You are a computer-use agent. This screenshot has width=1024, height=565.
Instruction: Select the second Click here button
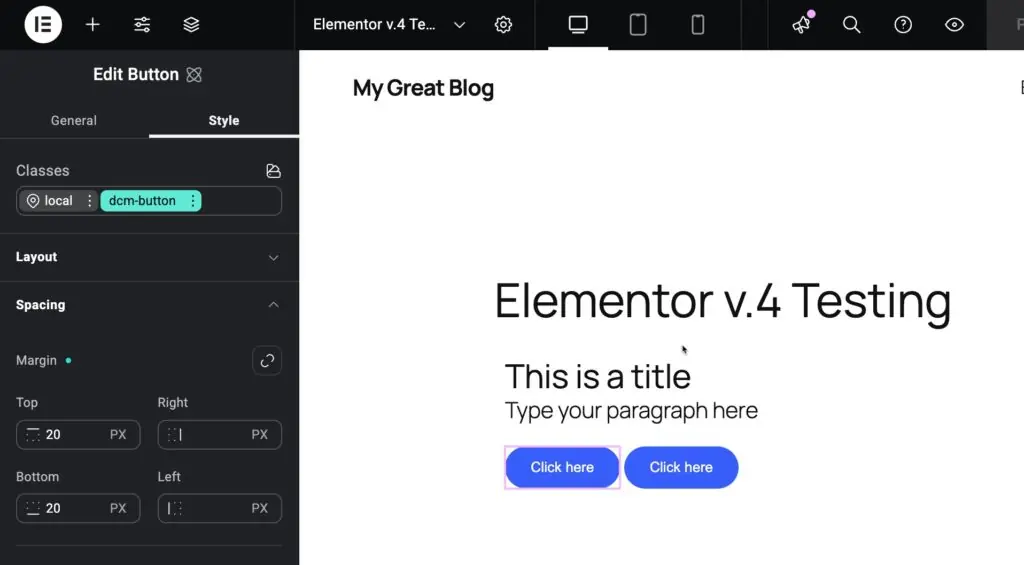click(681, 467)
